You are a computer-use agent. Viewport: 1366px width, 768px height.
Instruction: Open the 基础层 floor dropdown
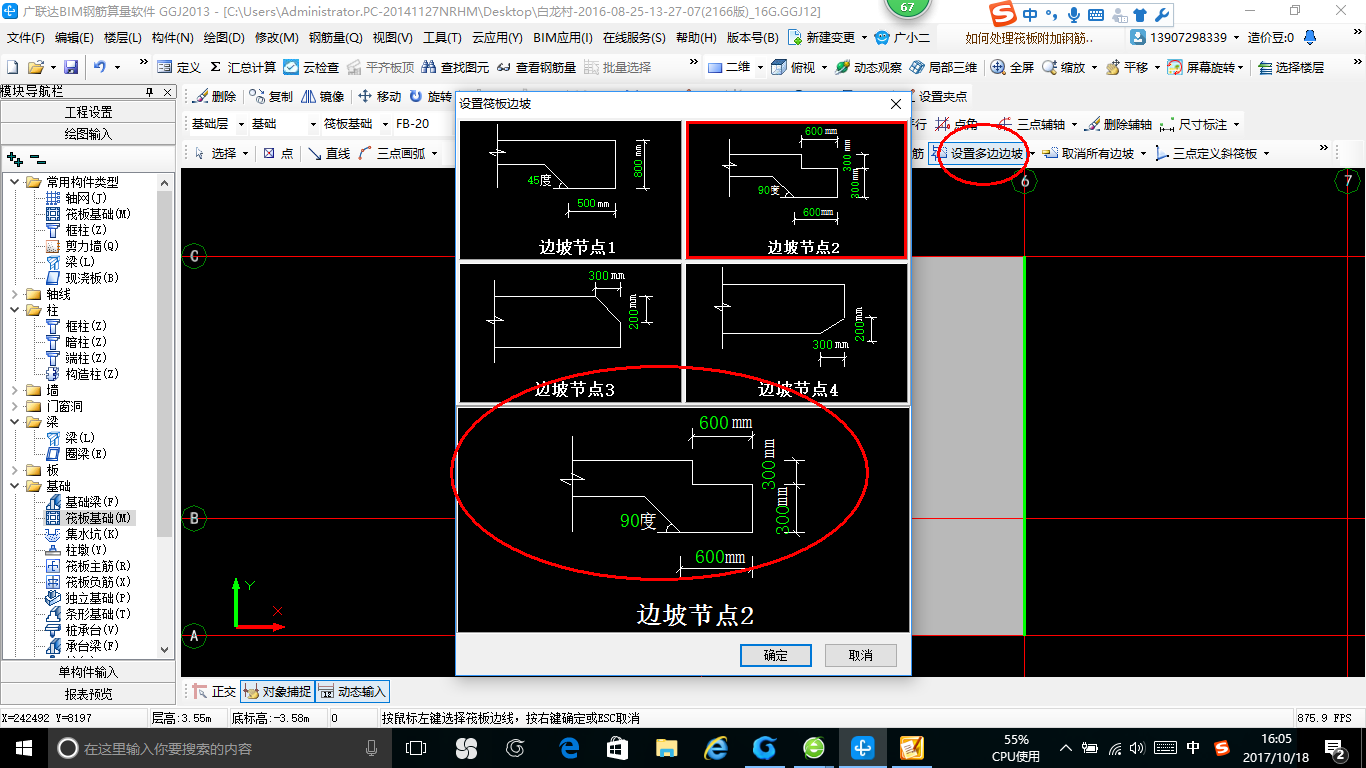pyautogui.click(x=241, y=124)
